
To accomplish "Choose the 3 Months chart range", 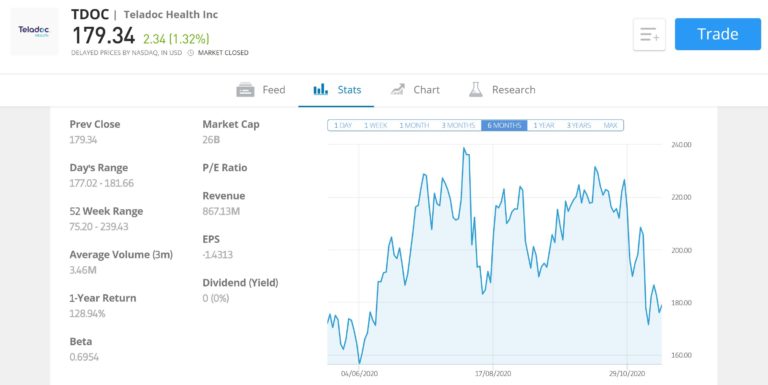I will coord(458,125).
